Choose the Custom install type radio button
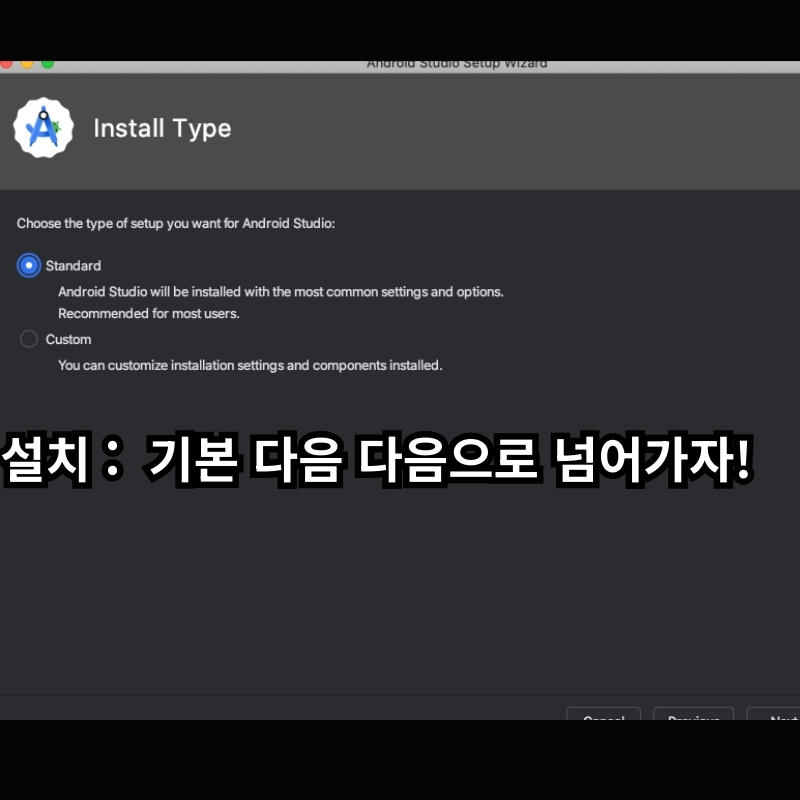 29,339
